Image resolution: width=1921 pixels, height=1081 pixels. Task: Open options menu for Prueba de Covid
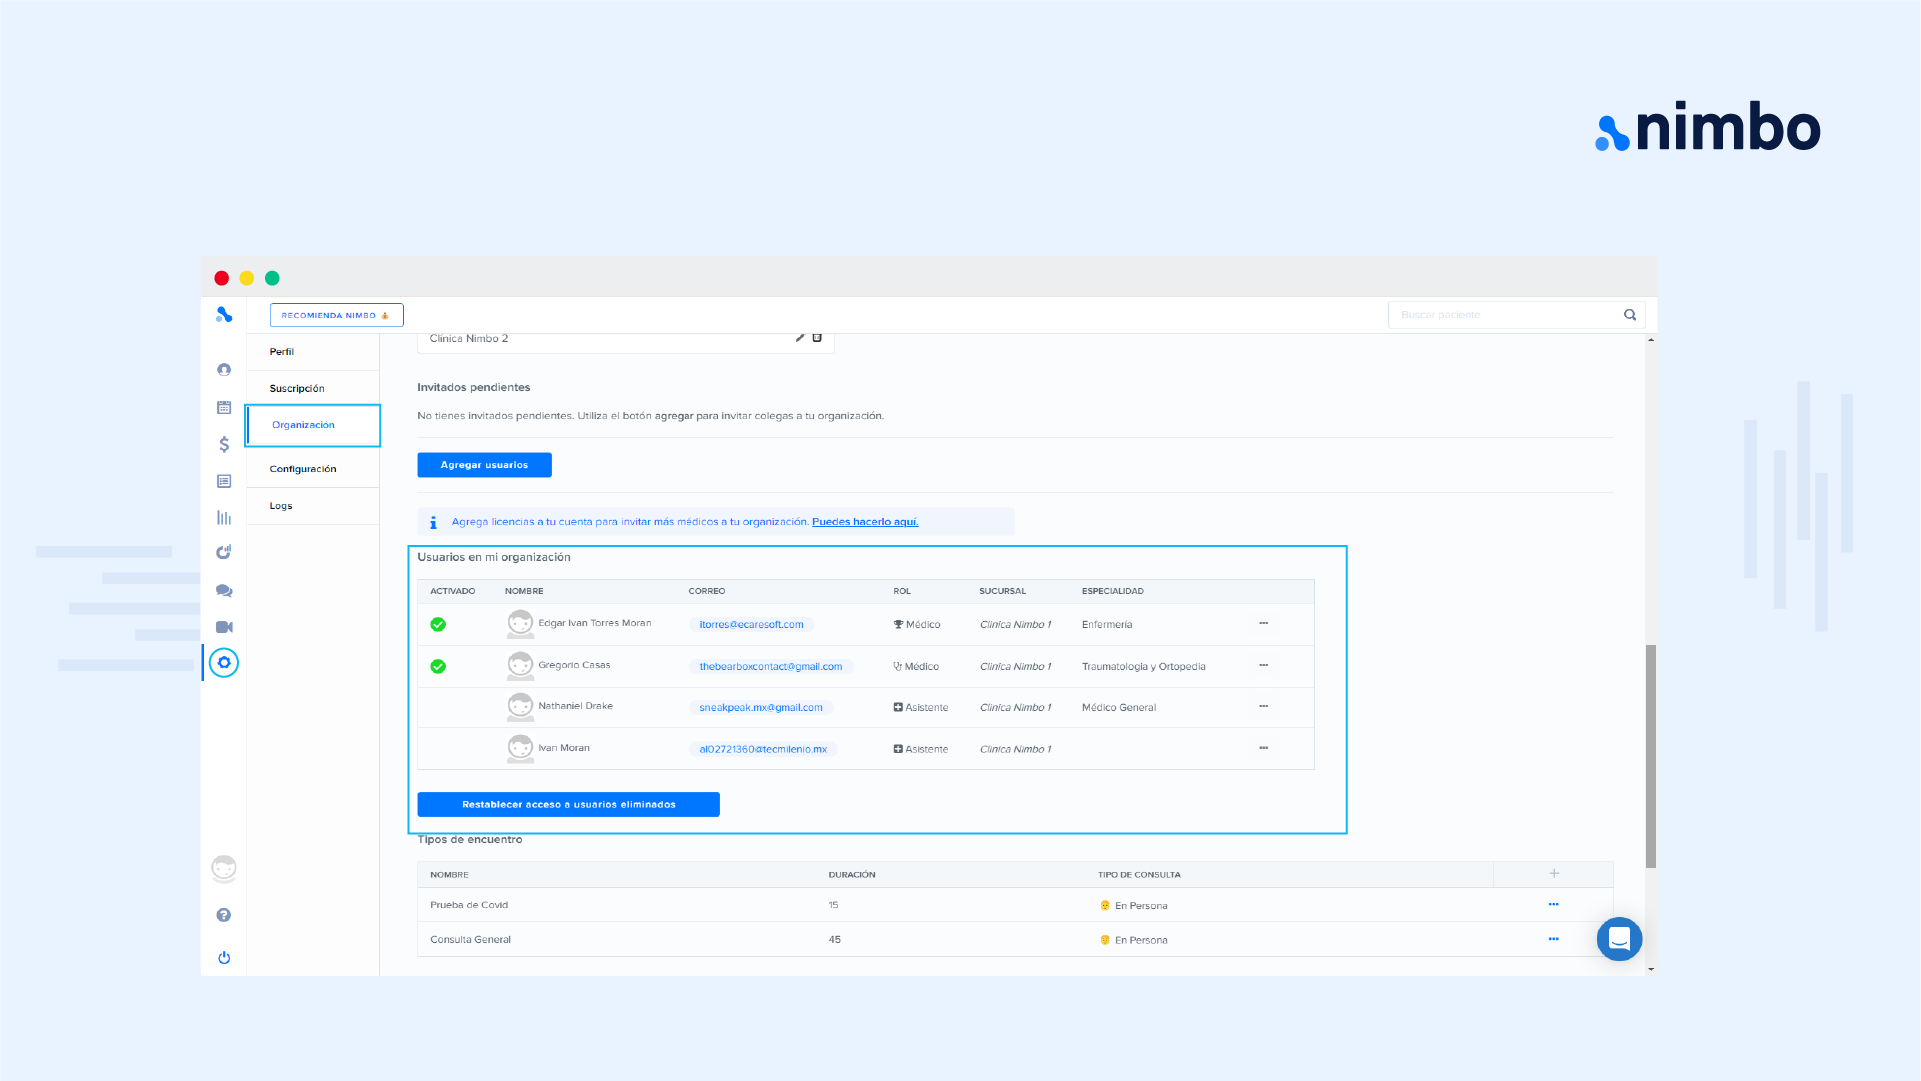pos(1553,904)
